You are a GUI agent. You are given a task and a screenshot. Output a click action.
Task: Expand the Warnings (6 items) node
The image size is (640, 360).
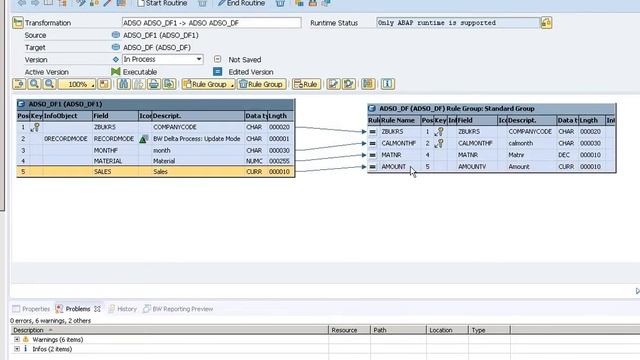[17, 340]
